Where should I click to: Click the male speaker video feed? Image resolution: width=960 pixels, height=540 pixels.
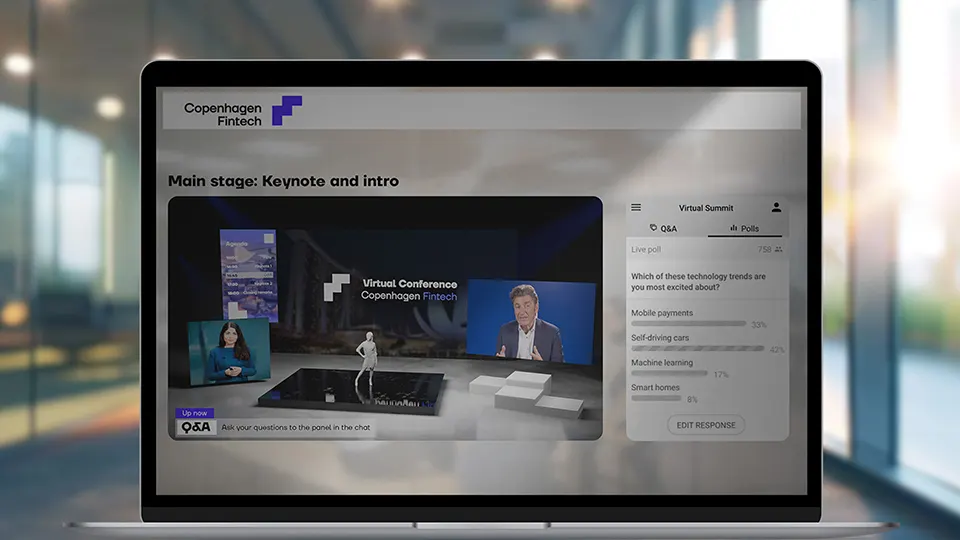click(x=530, y=322)
